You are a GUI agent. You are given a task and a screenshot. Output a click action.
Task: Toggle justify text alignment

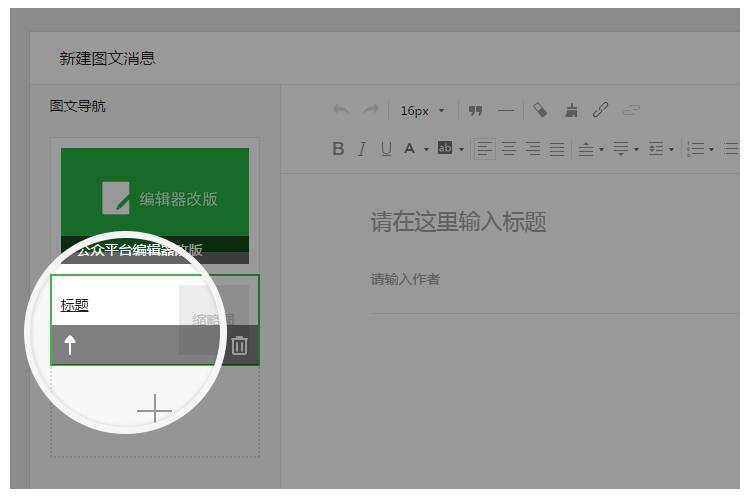click(557, 149)
